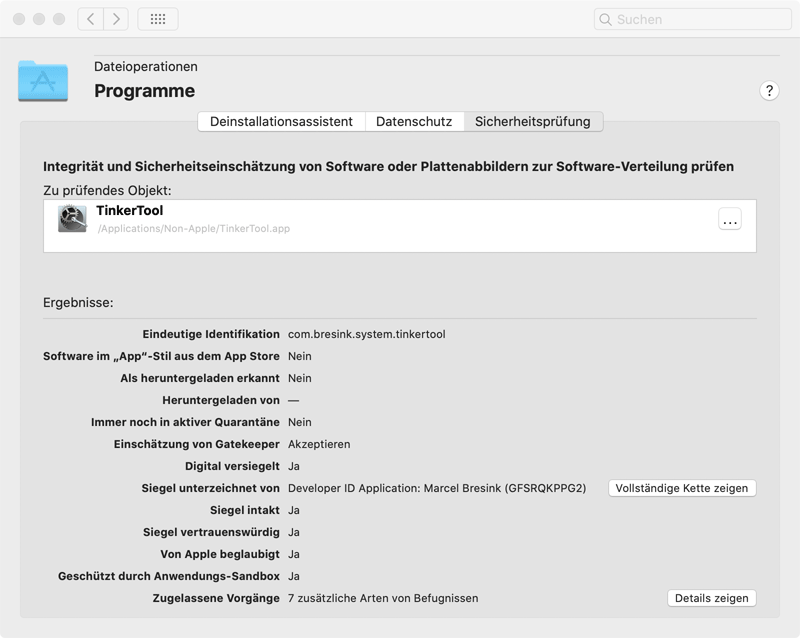Image resolution: width=800 pixels, height=638 pixels.
Task: Click 7 zusätzliche Arten von Befugnissen
Action: (383, 598)
